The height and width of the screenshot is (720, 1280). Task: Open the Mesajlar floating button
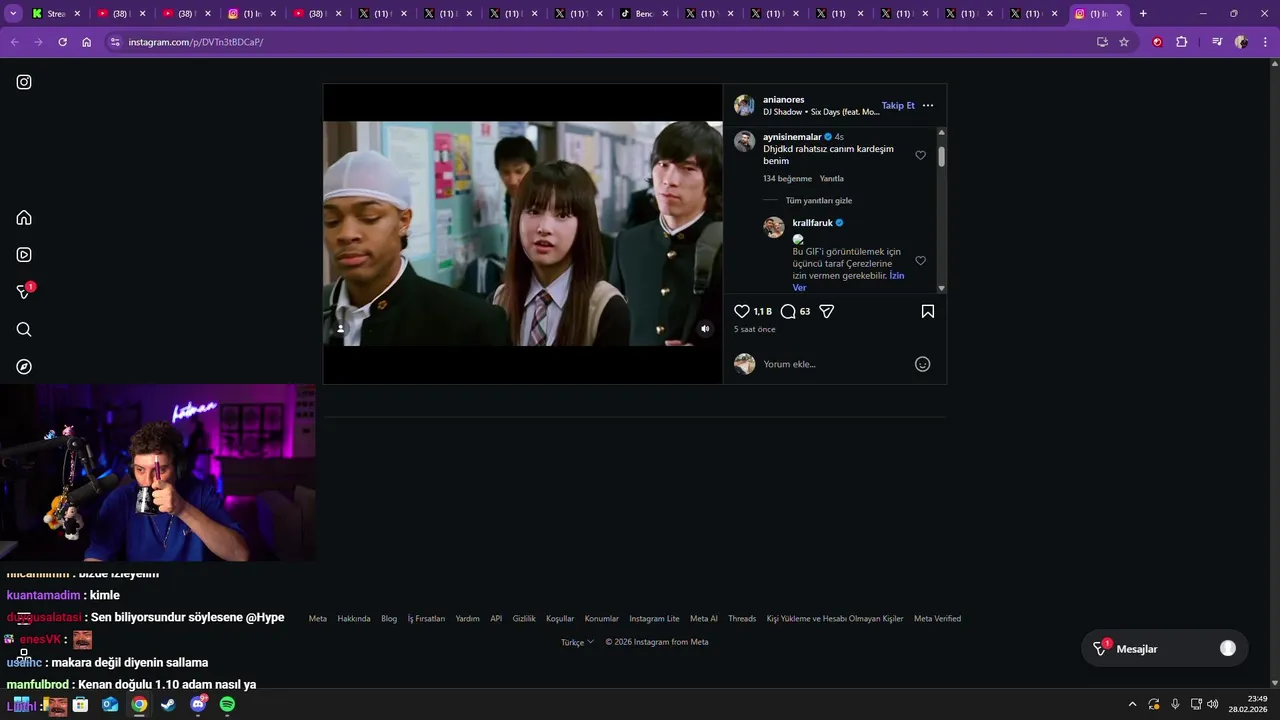1165,649
